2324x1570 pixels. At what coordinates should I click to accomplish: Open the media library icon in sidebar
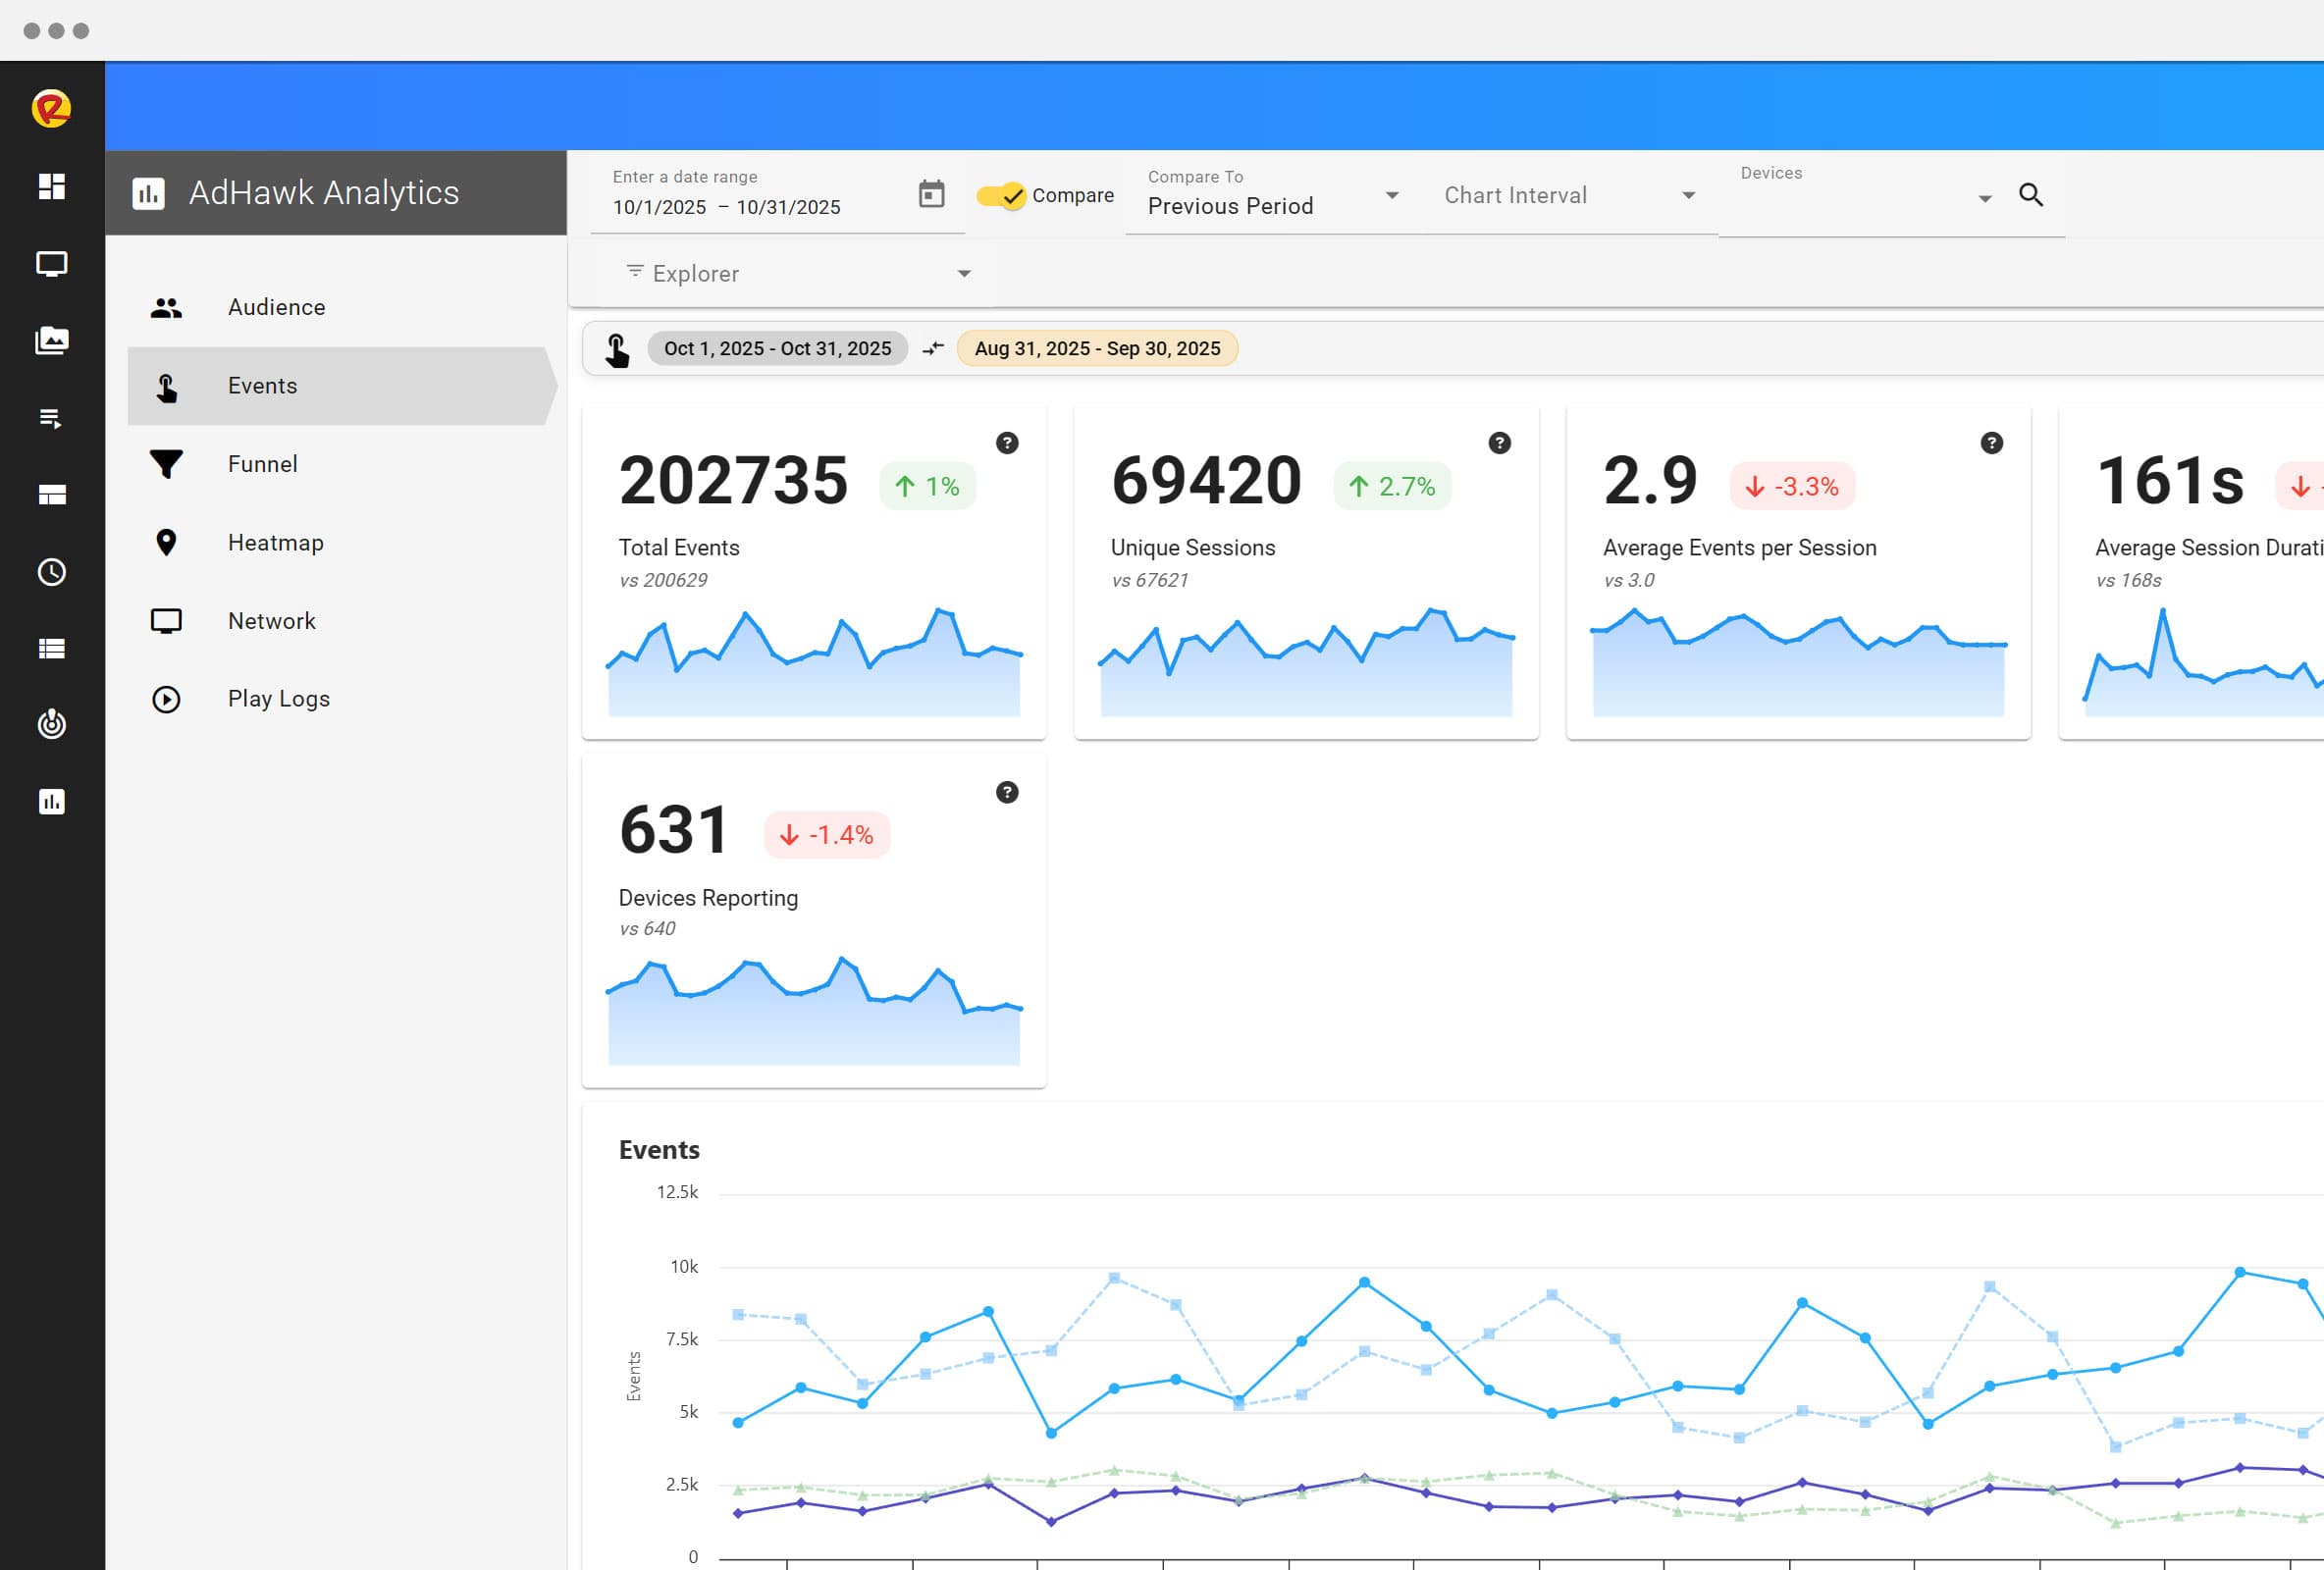[52, 340]
